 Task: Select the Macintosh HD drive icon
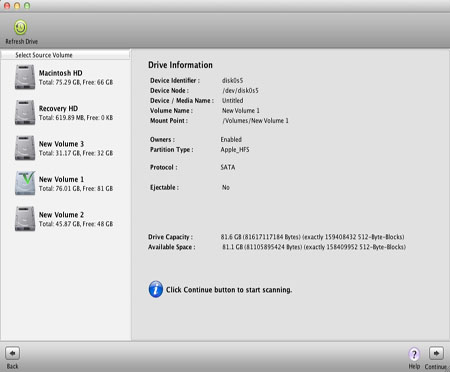point(25,77)
